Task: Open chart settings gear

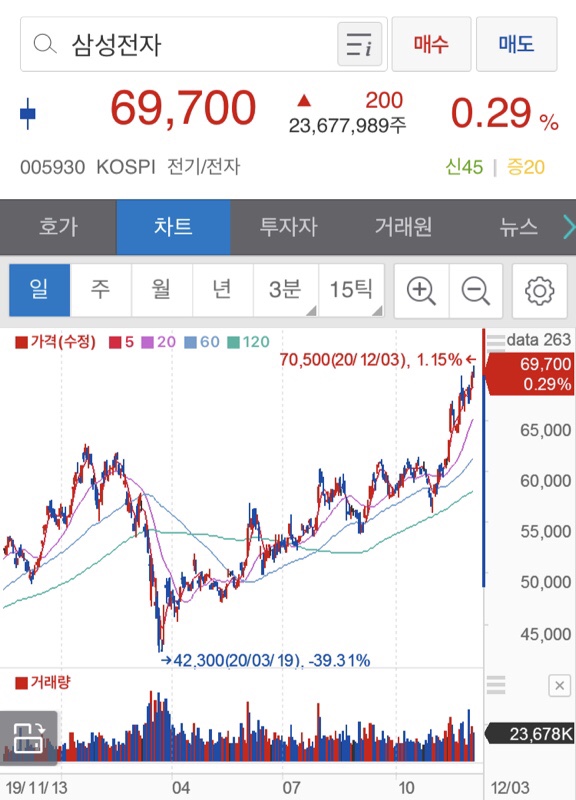Action: pos(539,291)
